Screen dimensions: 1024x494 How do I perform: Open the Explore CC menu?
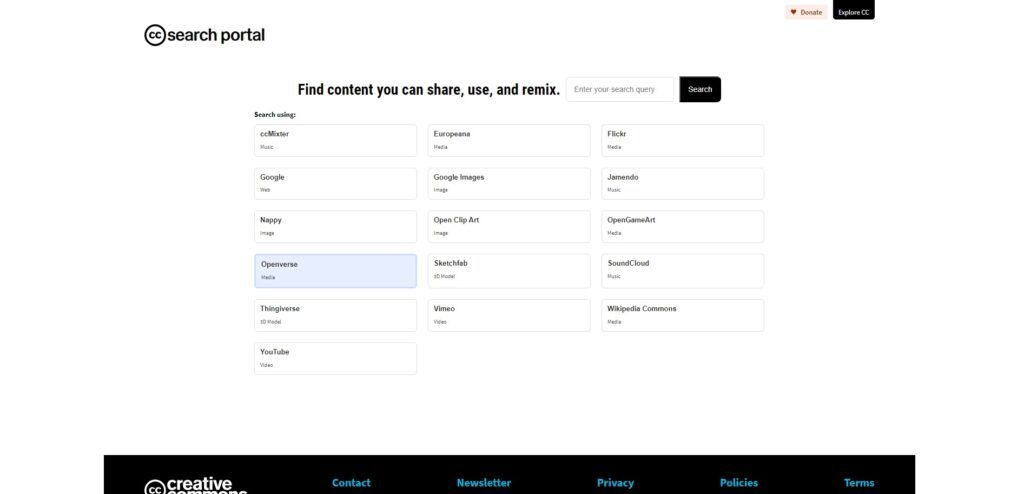coord(854,10)
